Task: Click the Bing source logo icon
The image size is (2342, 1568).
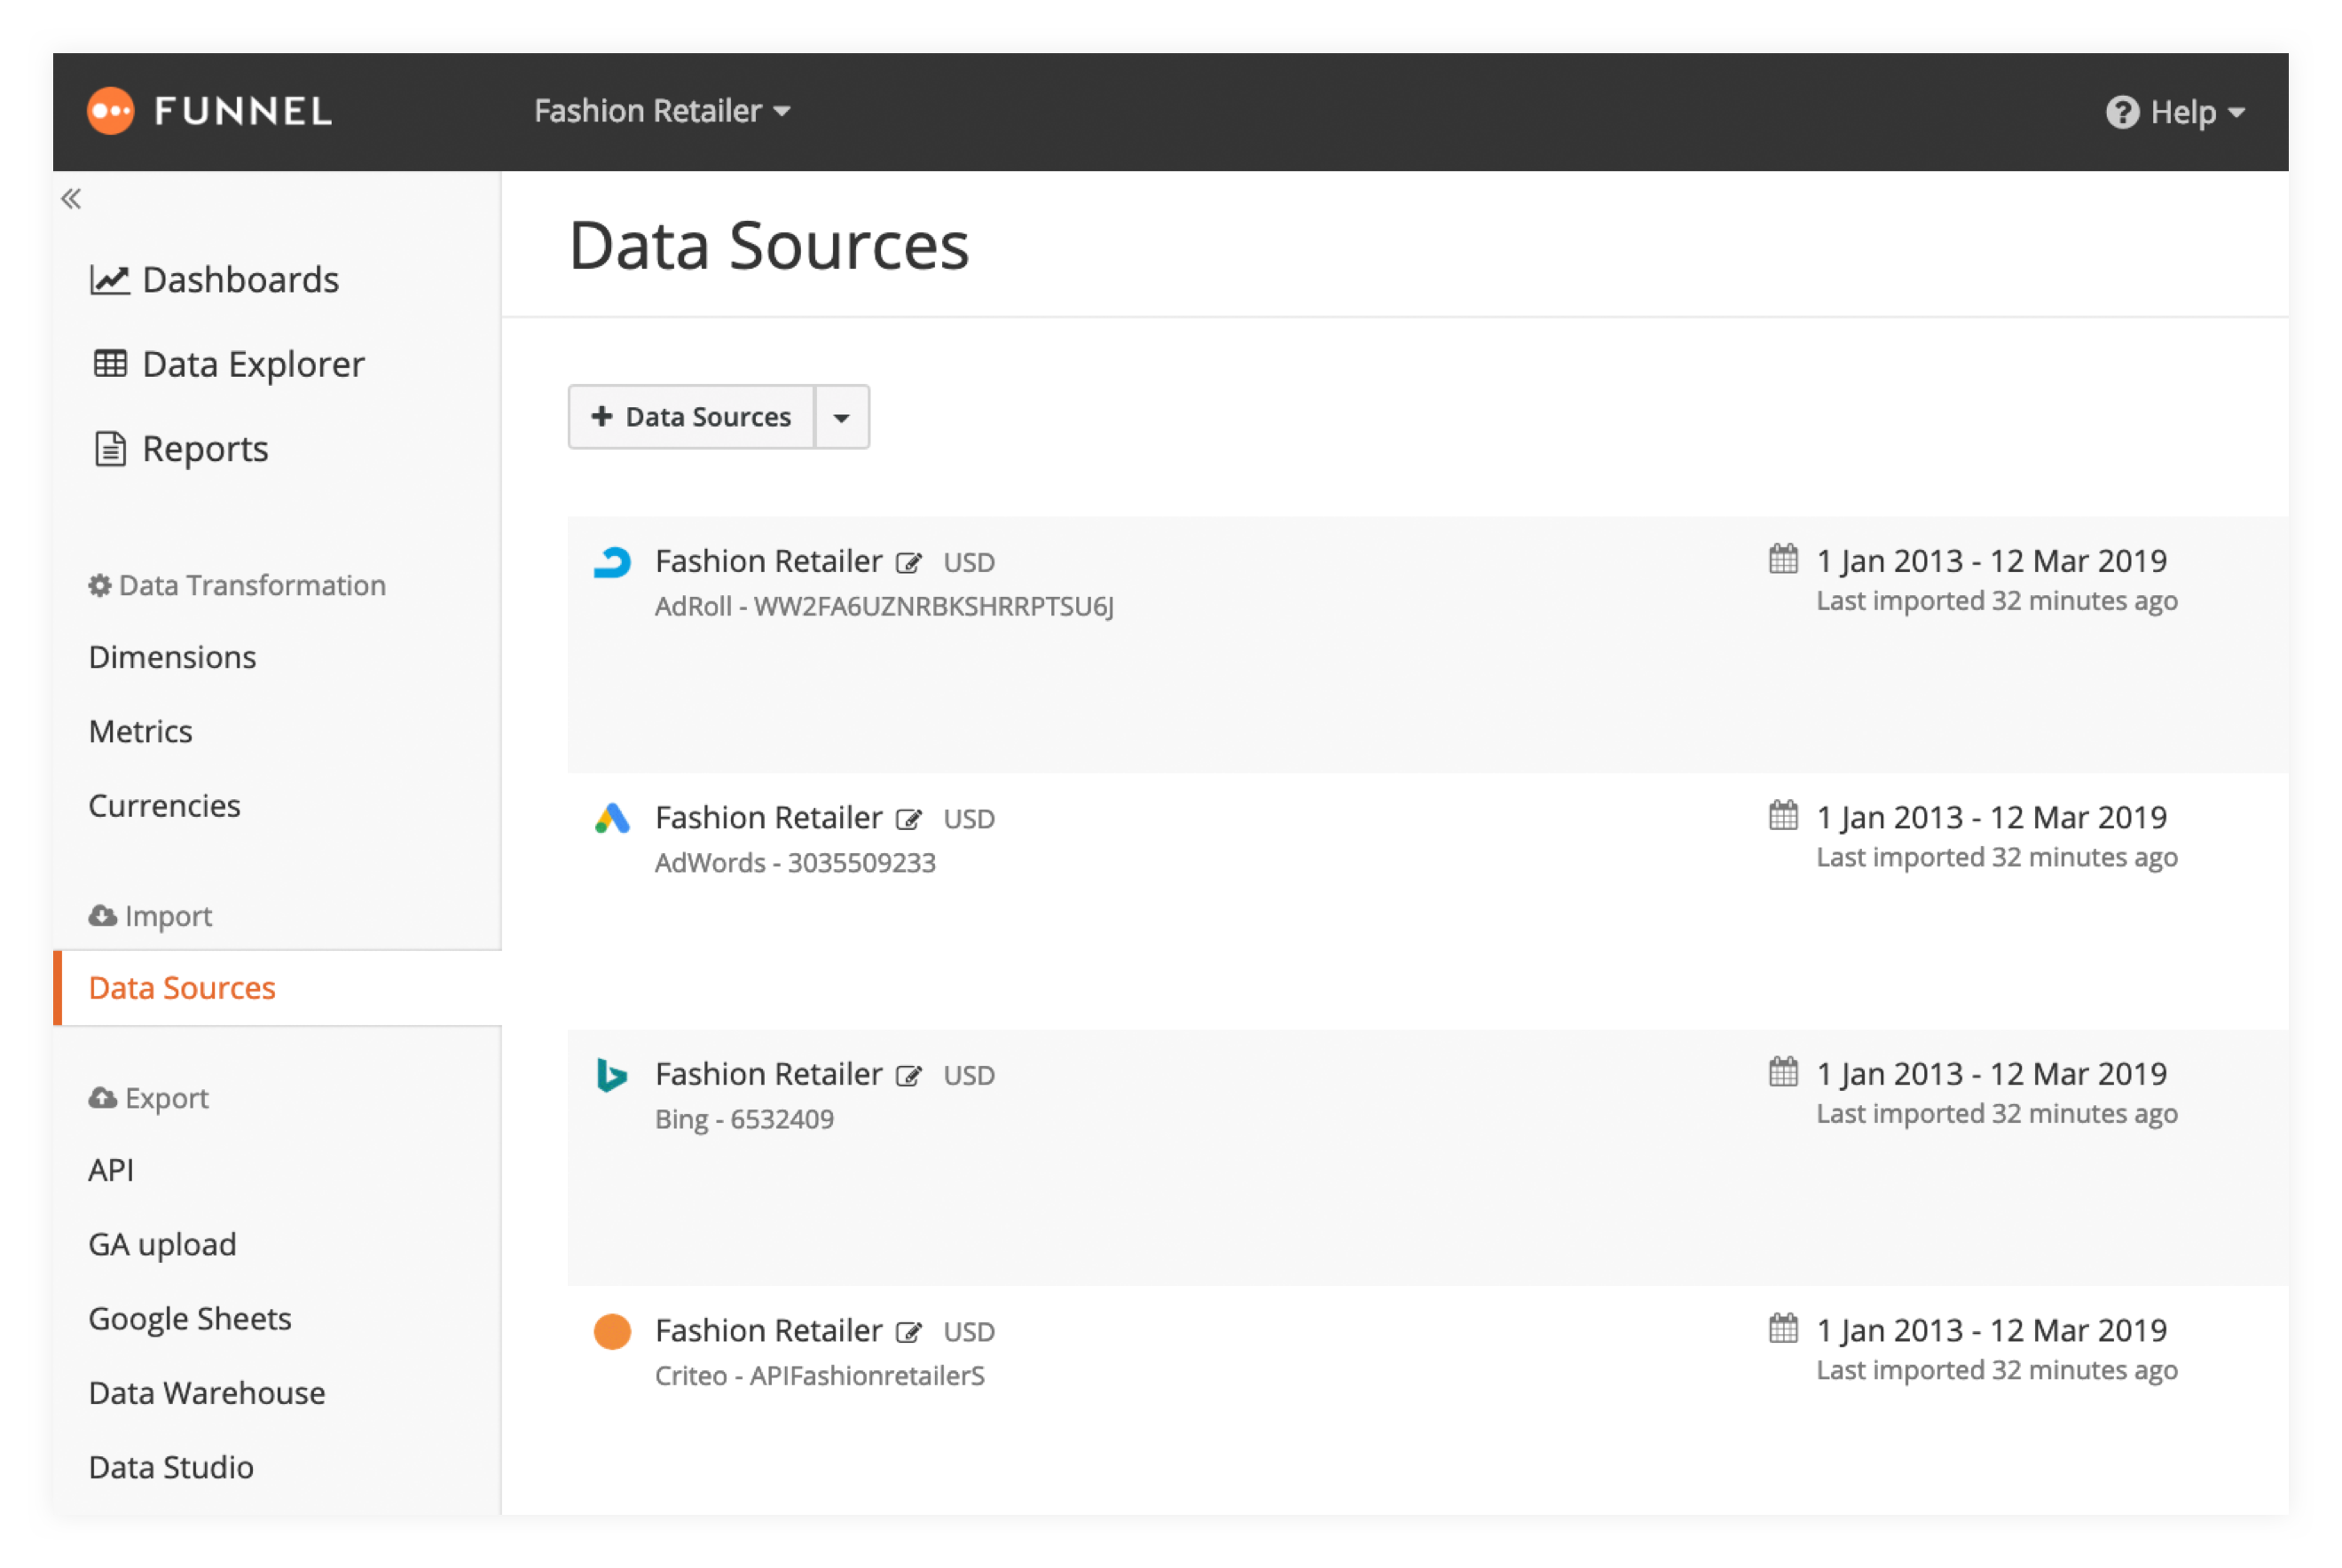Action: tap(611, 1076)
